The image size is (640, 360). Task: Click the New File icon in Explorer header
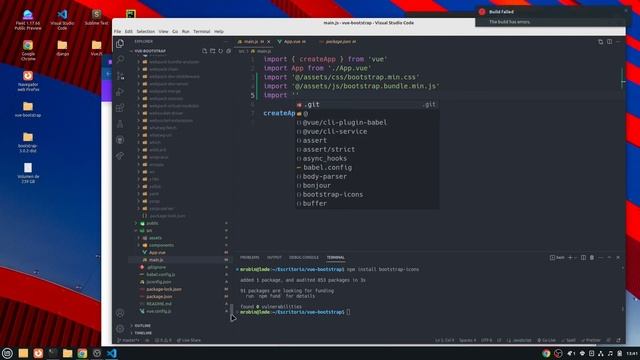coord(204,51)
